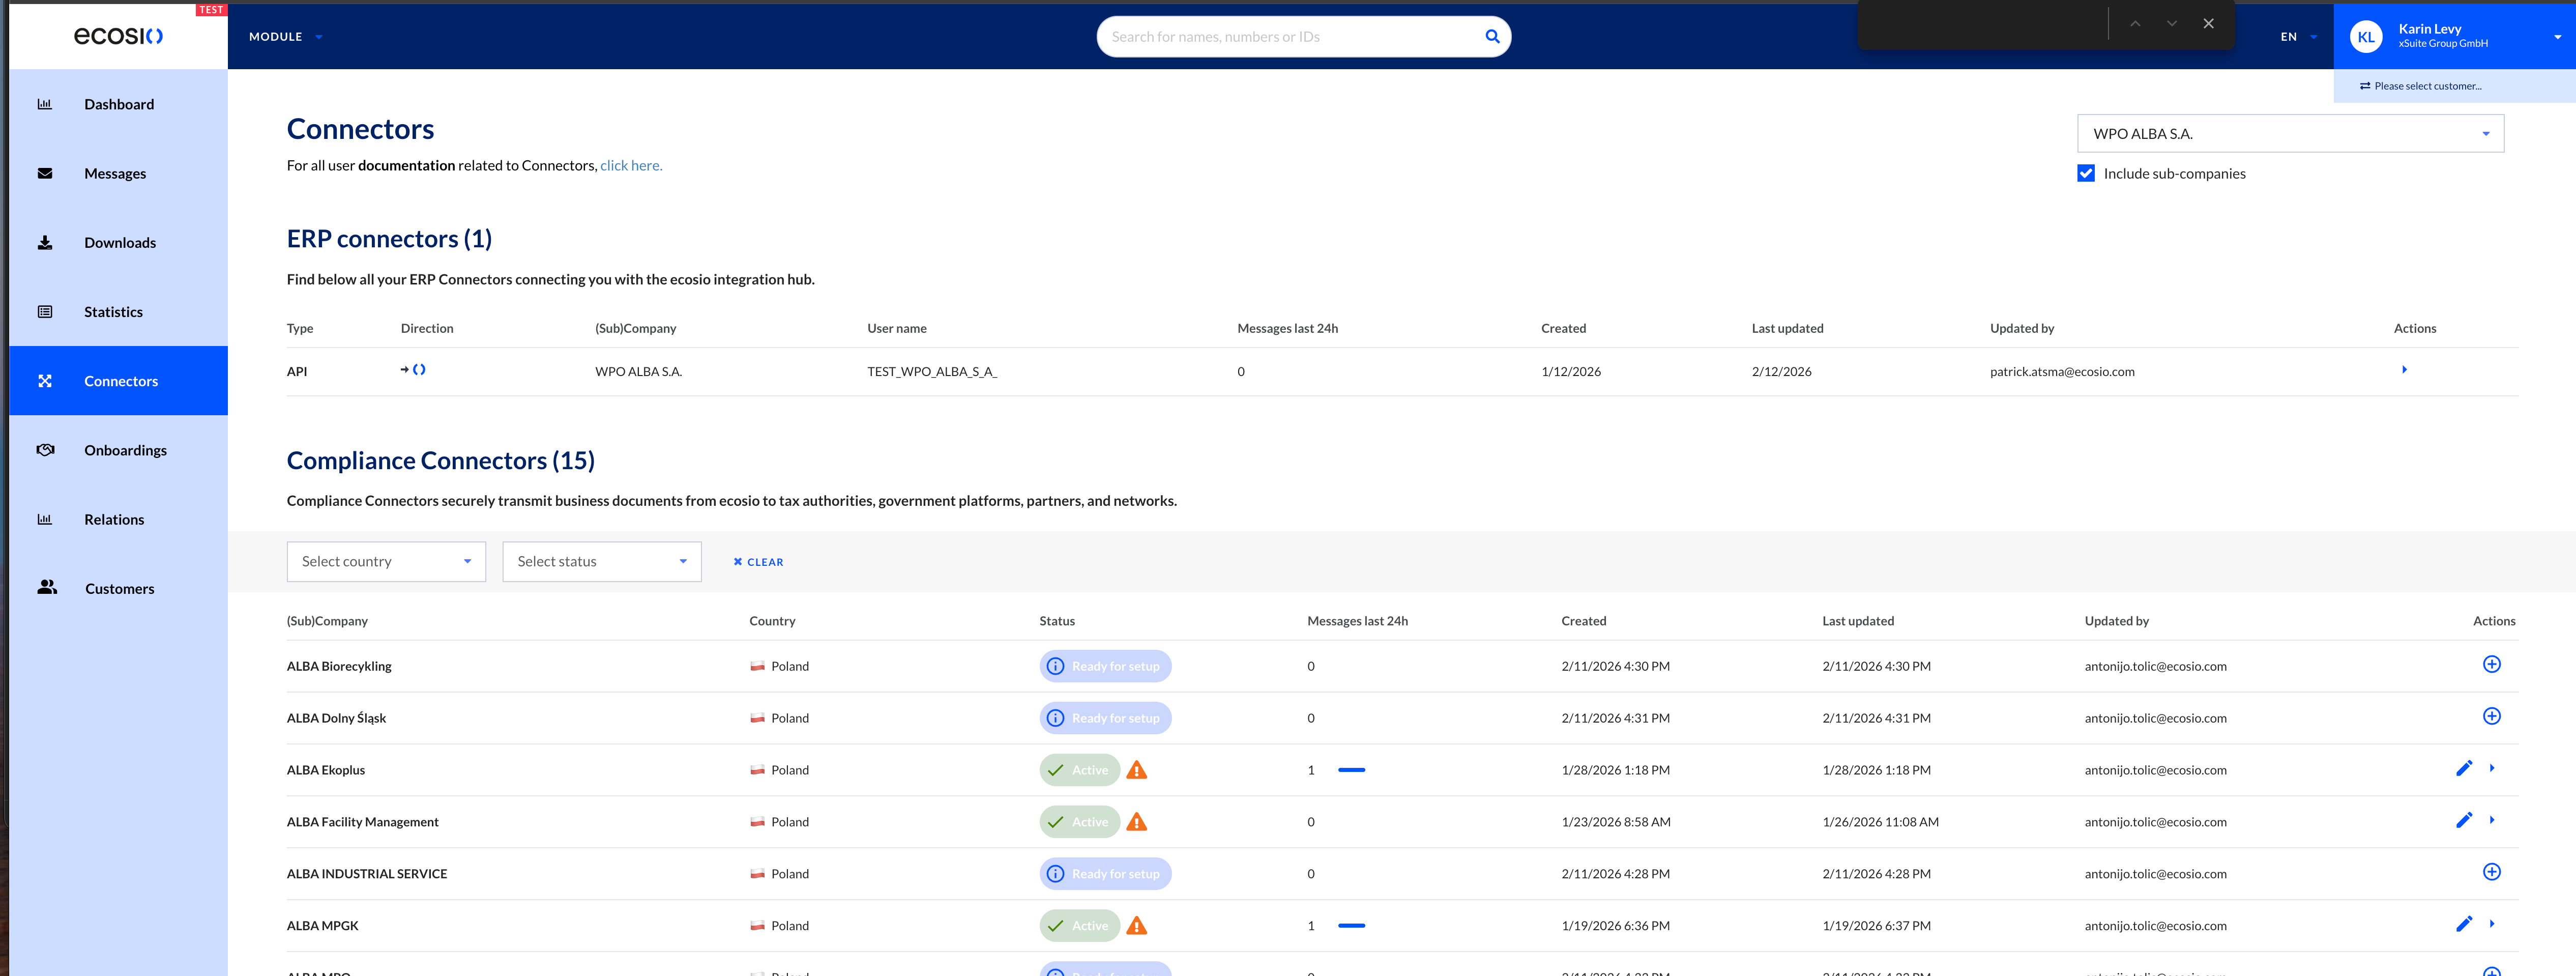Go to Messages in the sidebar
The image size is (2576, 976).
pos(118,173)
